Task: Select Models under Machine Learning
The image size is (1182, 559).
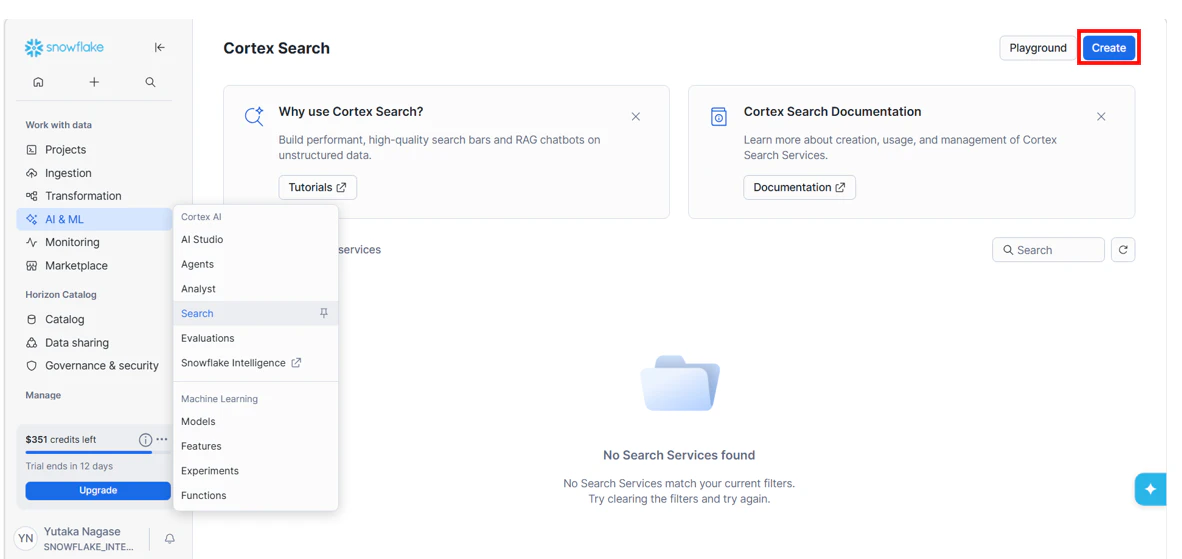Action: tap(256, 422)
